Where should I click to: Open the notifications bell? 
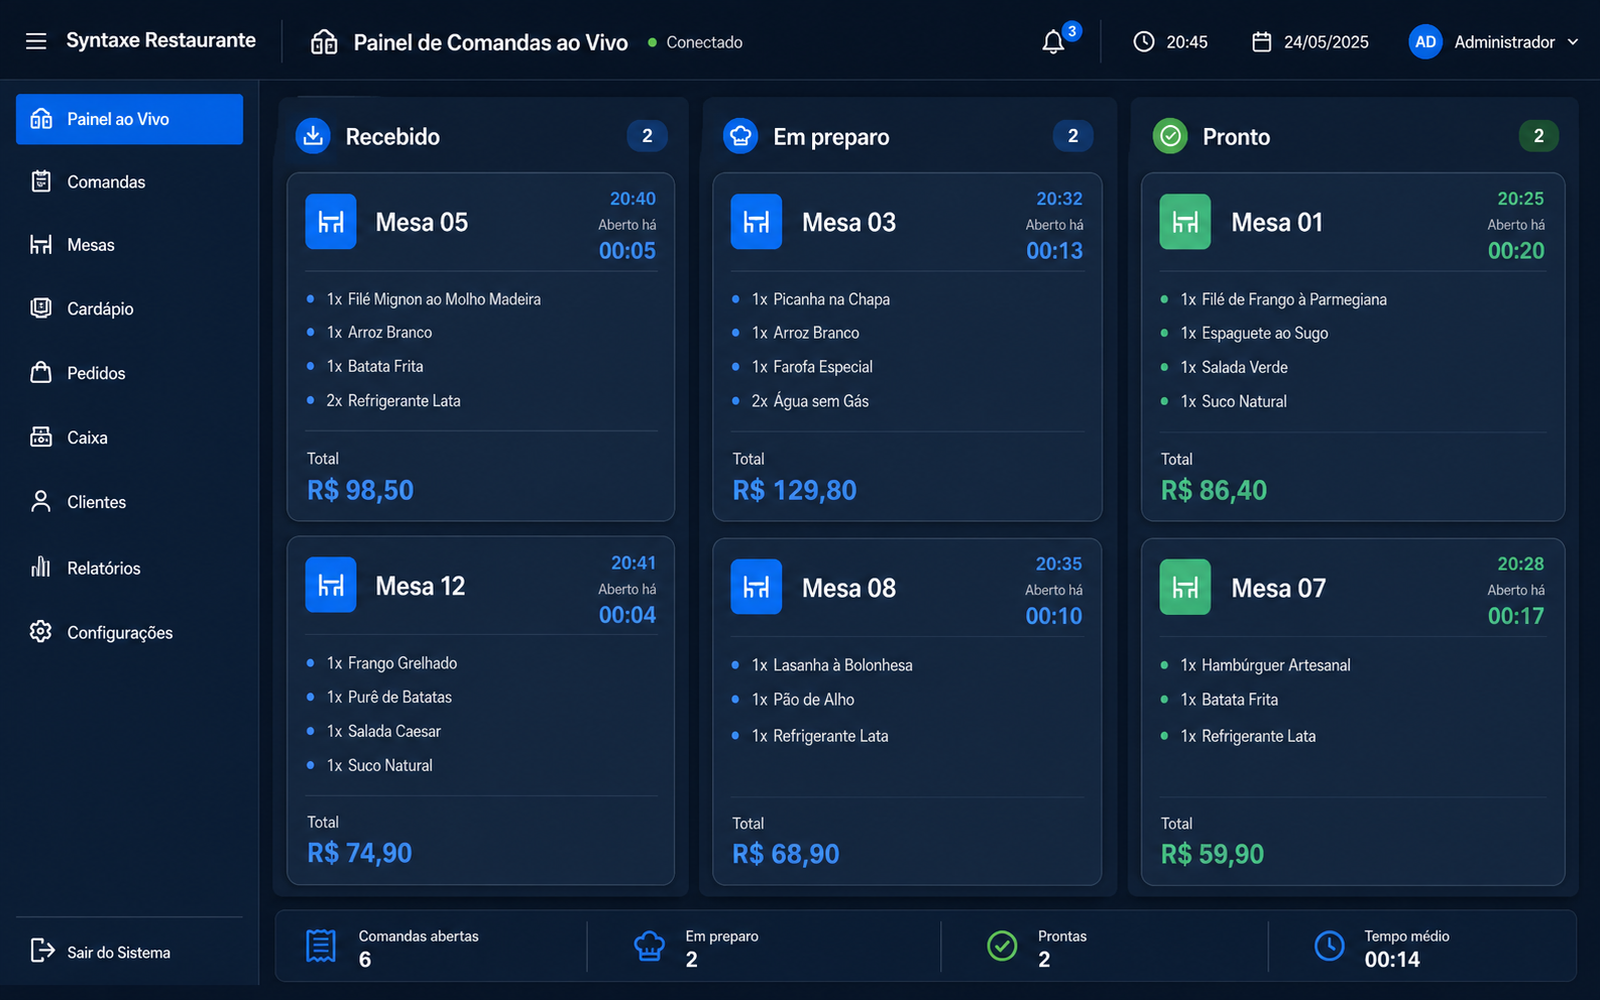(1053, 42)
